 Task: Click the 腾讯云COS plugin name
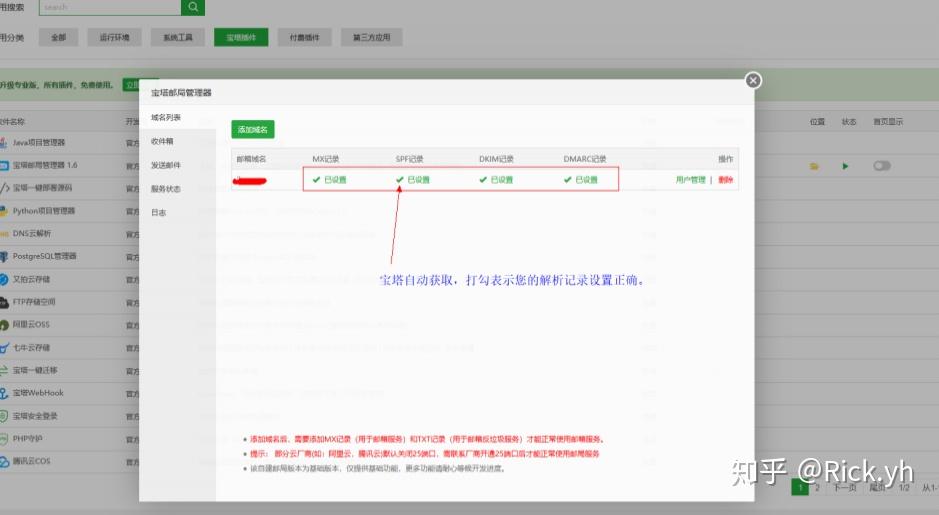pos(31,461)
